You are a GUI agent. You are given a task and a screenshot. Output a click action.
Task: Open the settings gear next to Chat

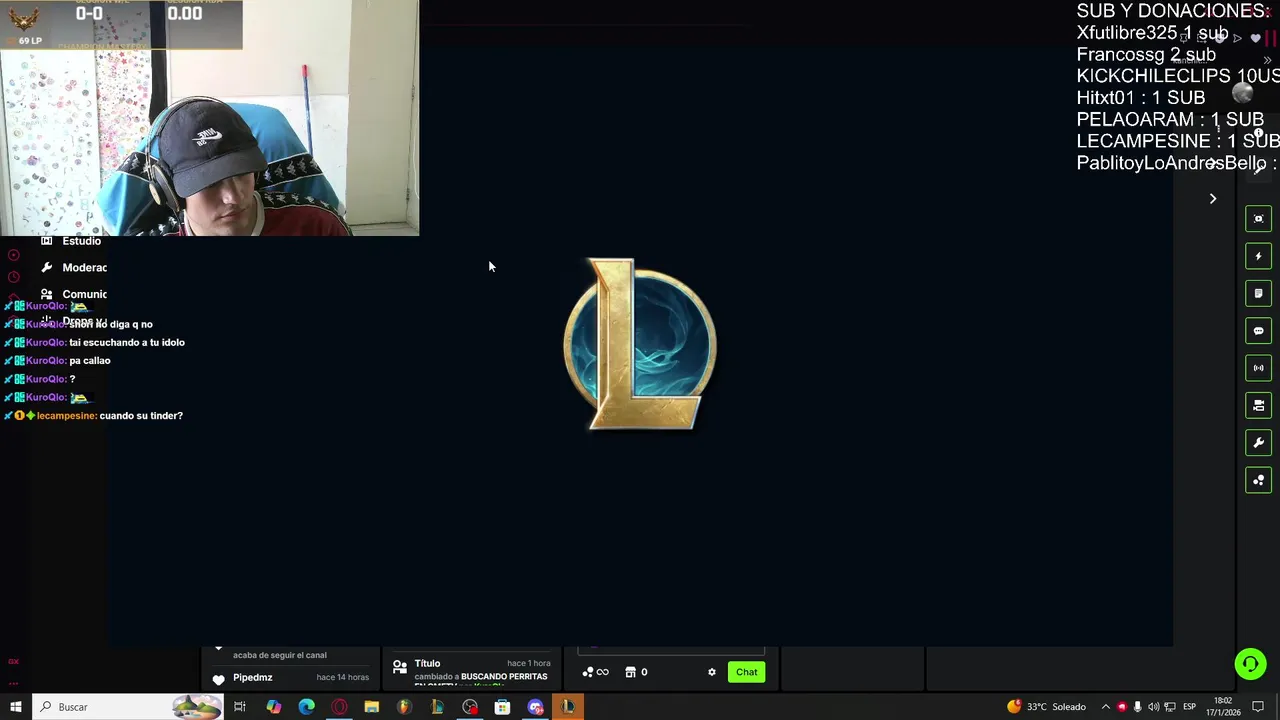pyautogui.click(x=712, y=672)
